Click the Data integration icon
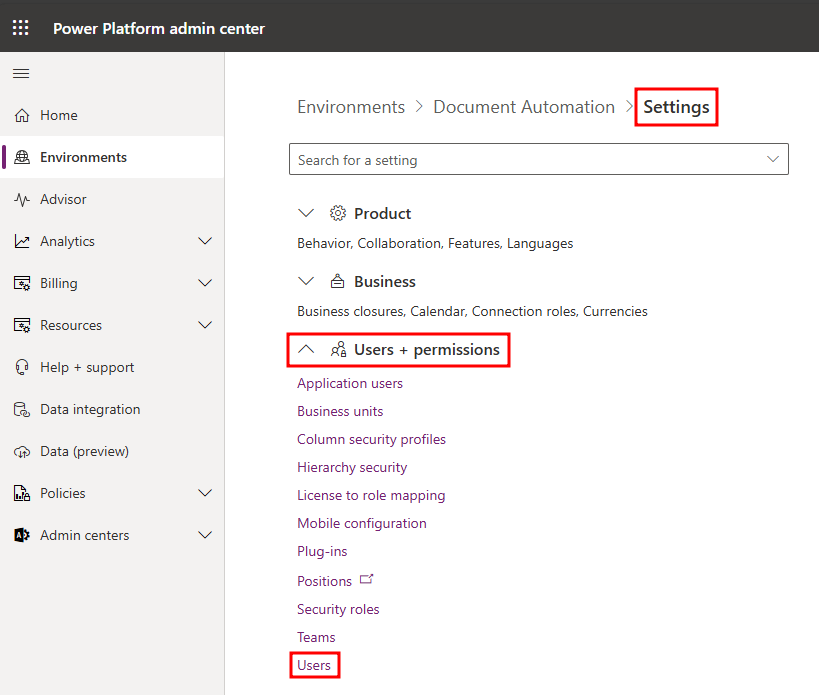The image size is (819, 695). [x=22, y=409]
